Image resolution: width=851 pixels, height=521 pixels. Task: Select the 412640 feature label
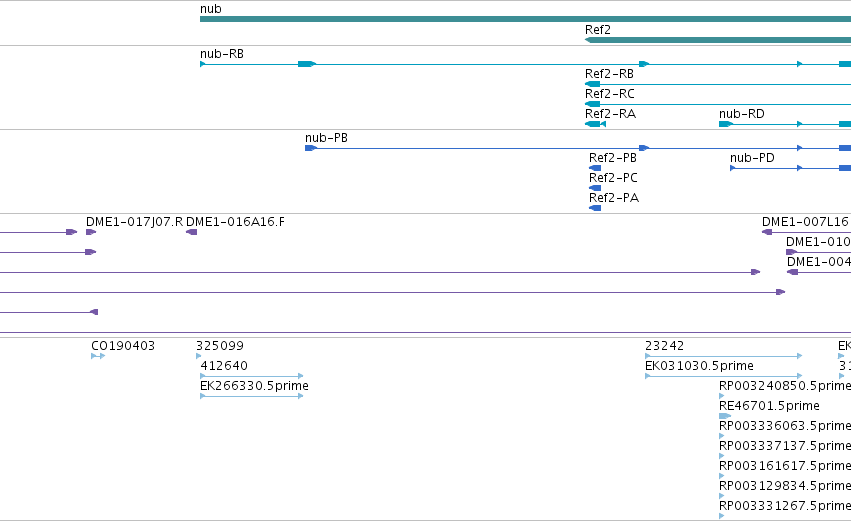pos(224,366)
